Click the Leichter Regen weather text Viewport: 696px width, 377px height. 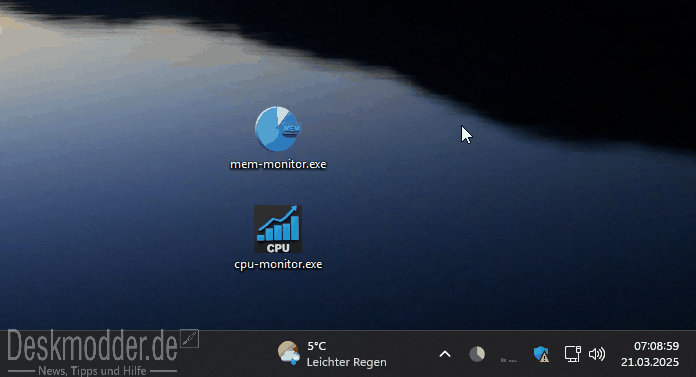pyautogui.click(x=347, y=362)
